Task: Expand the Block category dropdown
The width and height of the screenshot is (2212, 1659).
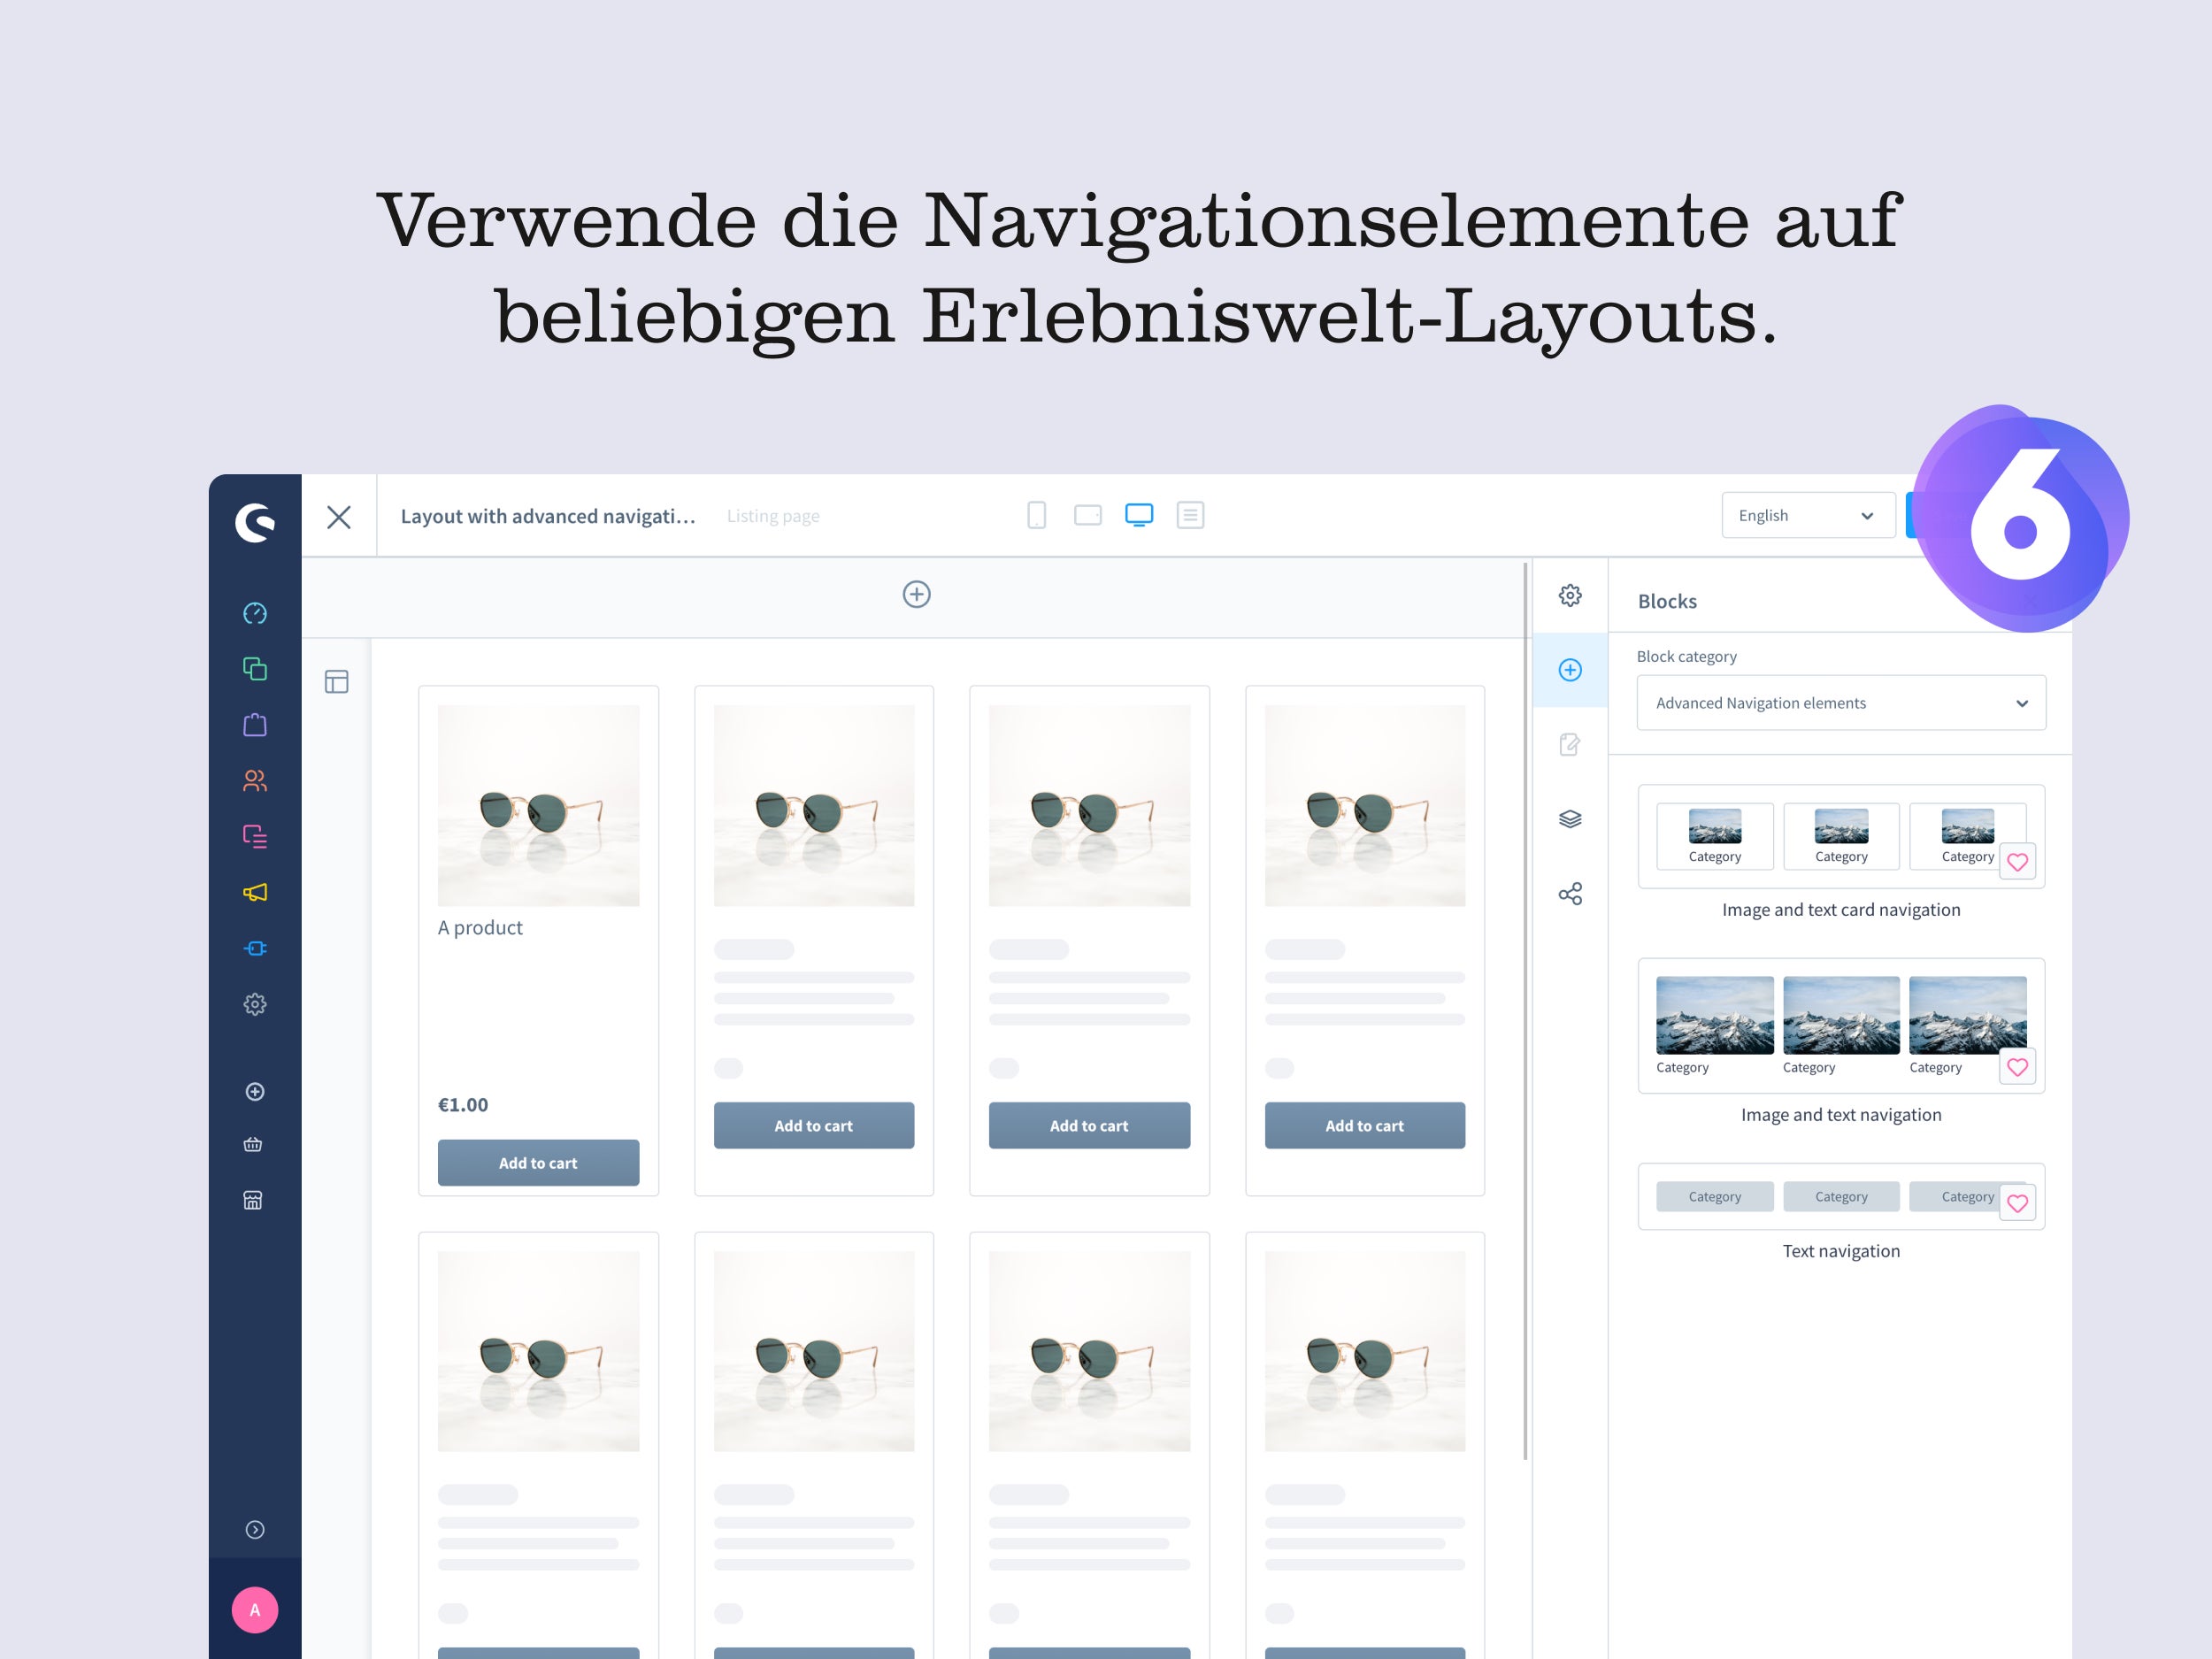Action: pyautogui.click(x=1841, y=703)
